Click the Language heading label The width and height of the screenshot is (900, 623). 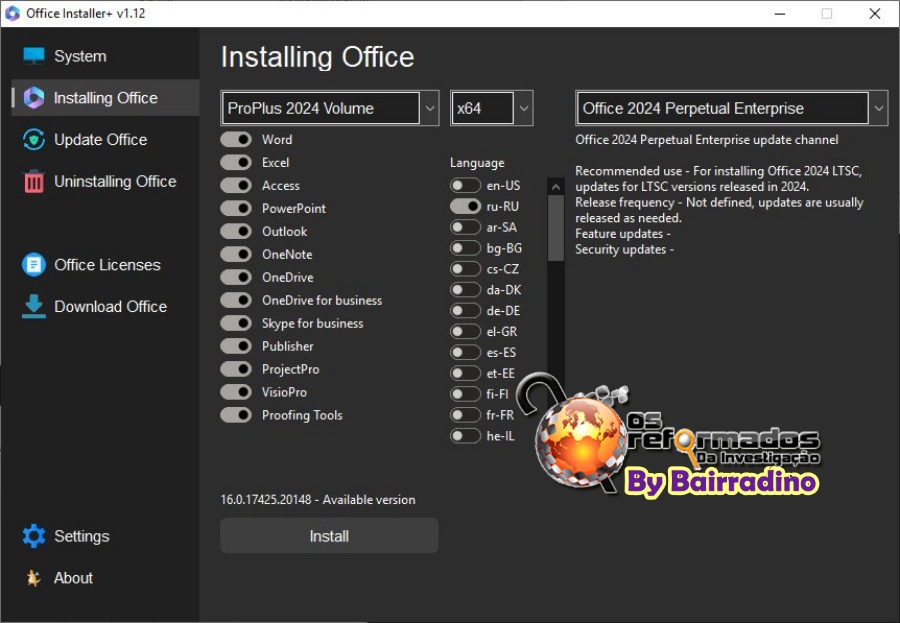(477, 163)
